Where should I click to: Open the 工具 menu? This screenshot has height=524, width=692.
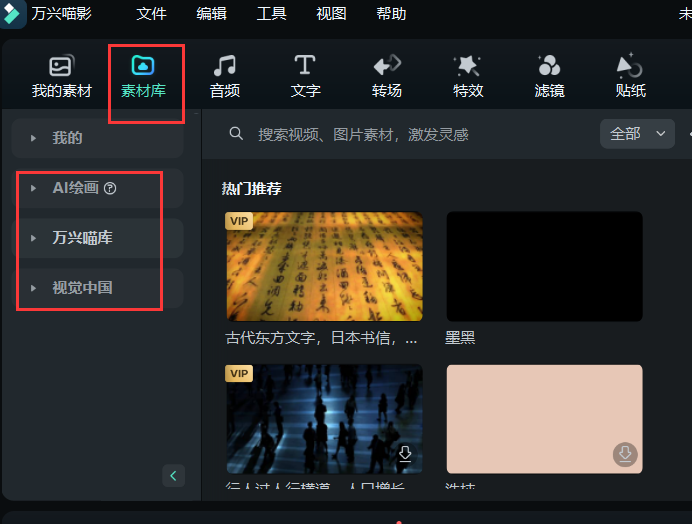271,14
